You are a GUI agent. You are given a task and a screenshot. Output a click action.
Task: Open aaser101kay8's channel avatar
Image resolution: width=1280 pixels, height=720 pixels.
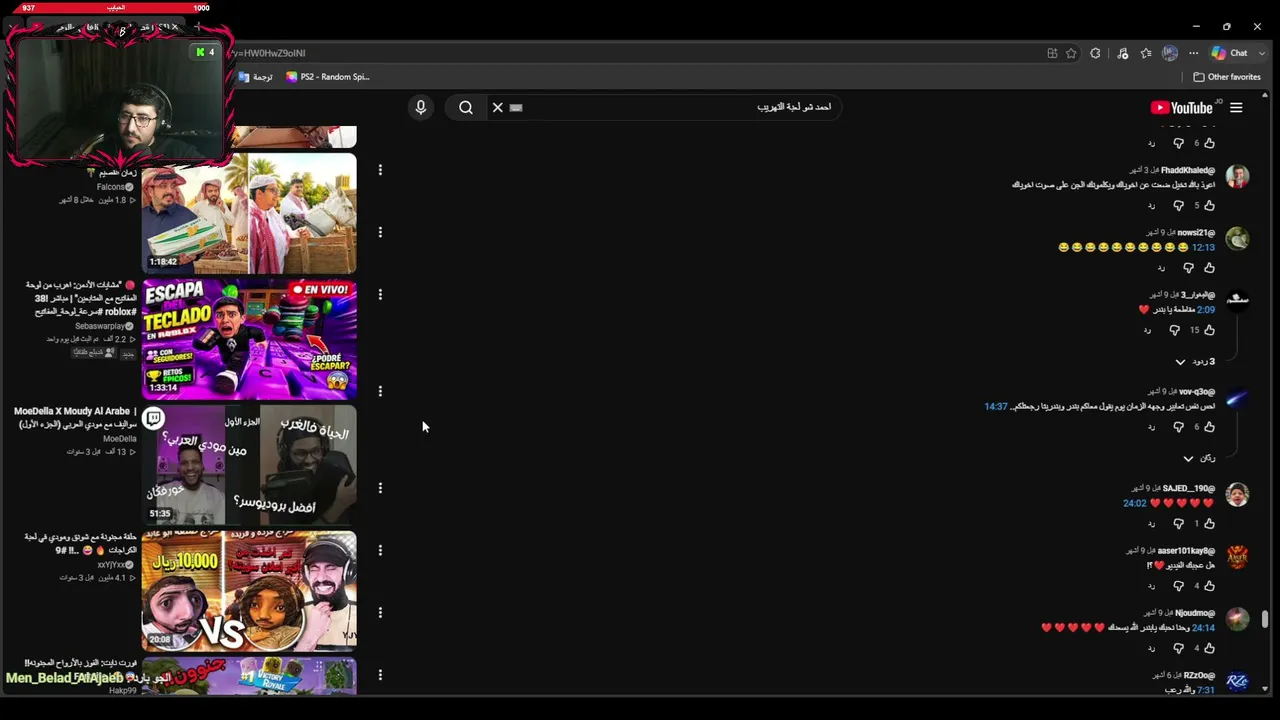pyautogui.click(x=1238, y=557)
